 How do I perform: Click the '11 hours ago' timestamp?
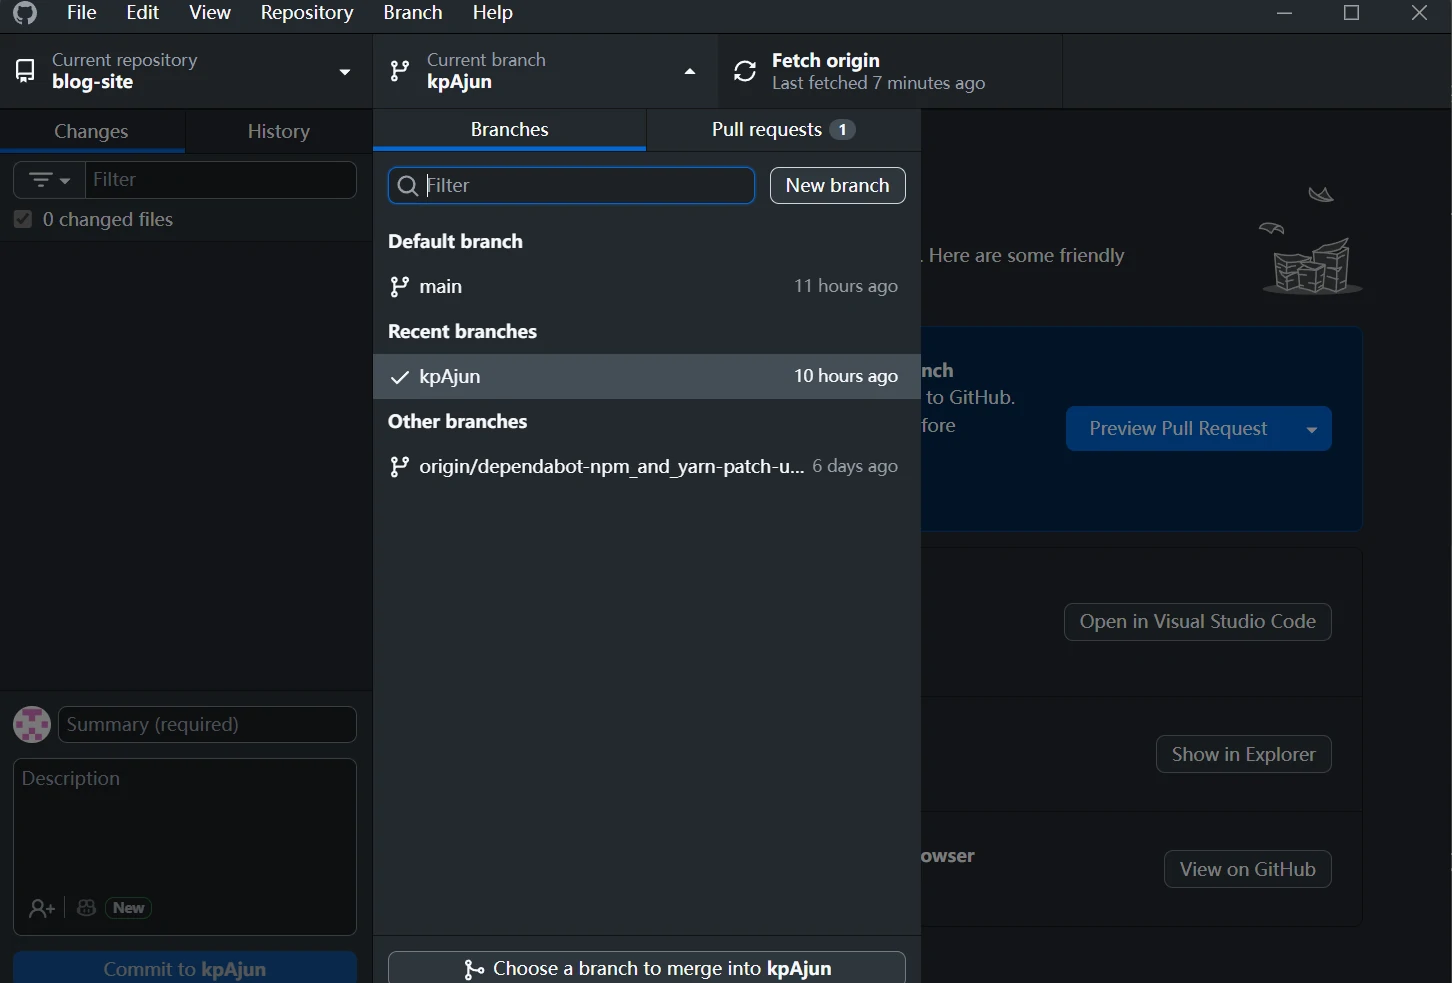click(846, 286)
